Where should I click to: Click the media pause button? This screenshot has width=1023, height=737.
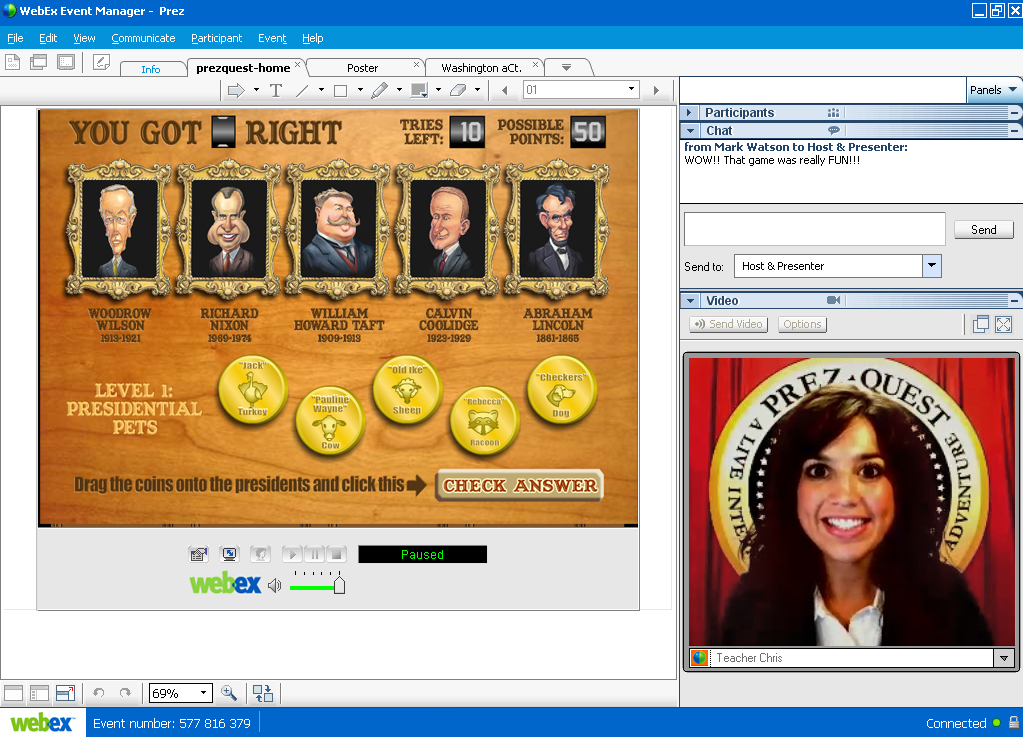314,554
